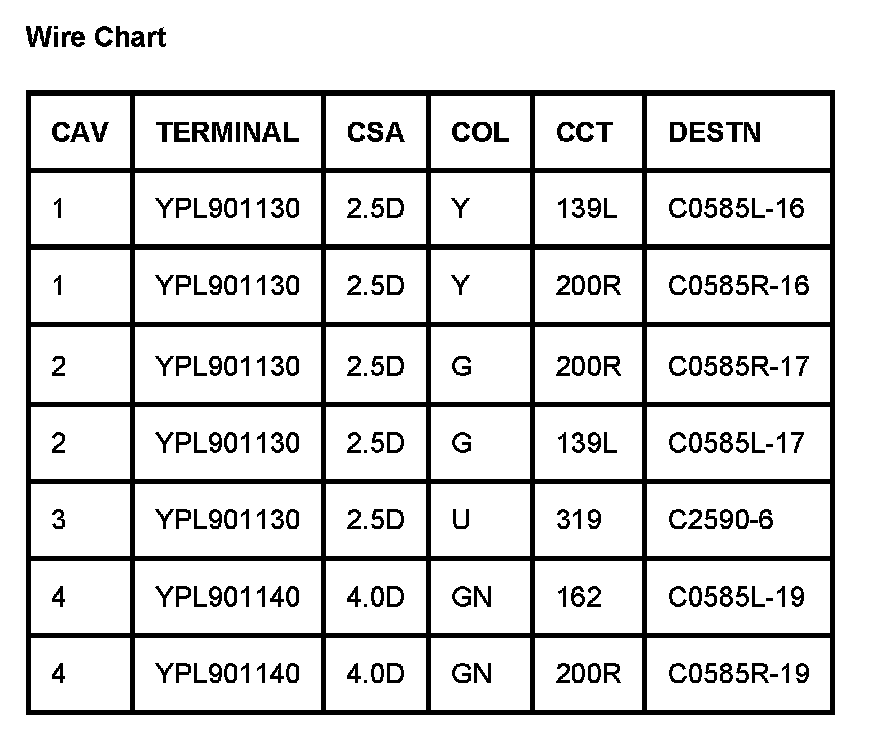Select destination cell C0585R-19
880x740 pixels.
click(738, 674)
